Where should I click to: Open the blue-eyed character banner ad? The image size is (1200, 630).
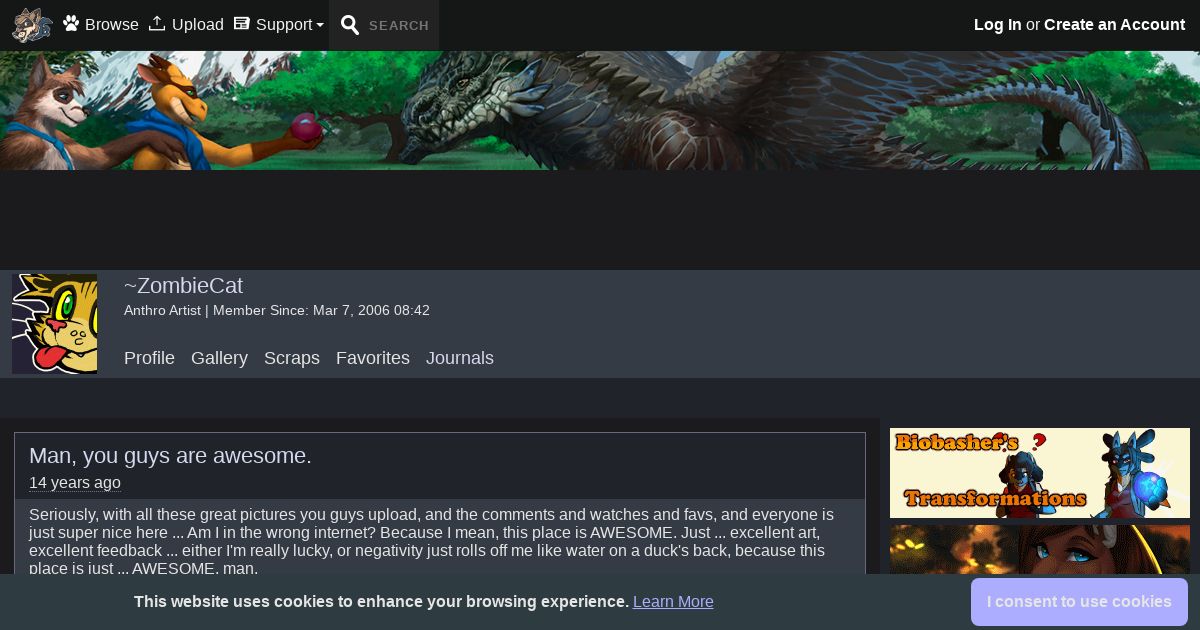coord(1040,550)
